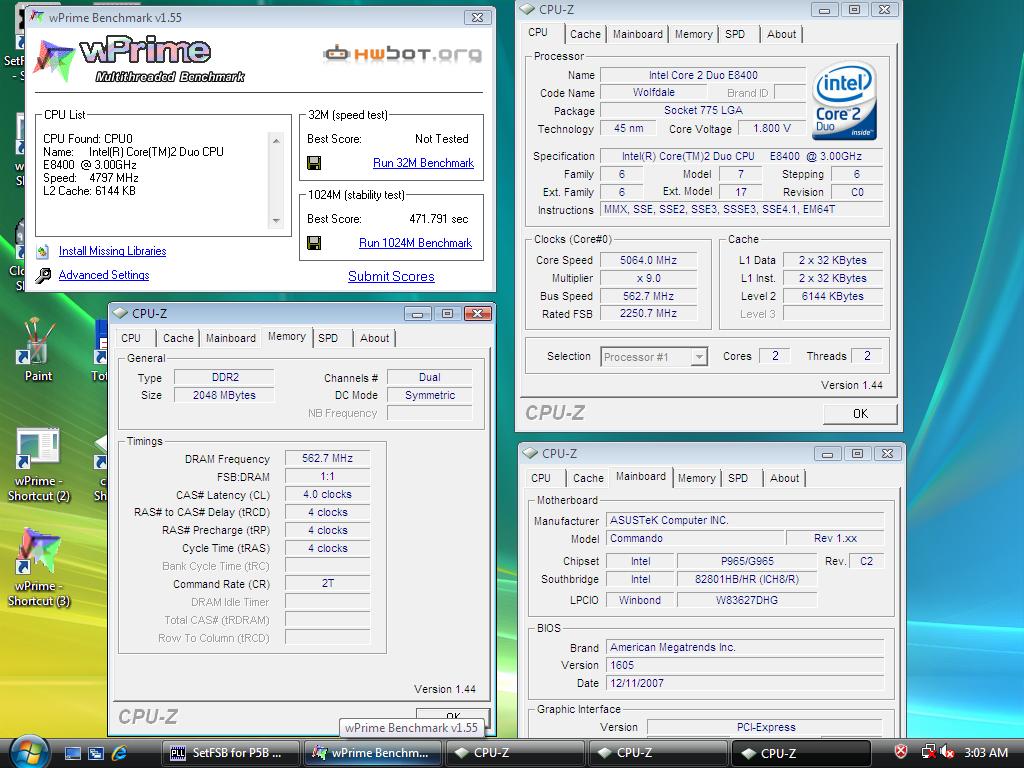
Task: Close the wPrime Benchmark window
Action: [477, 18]
